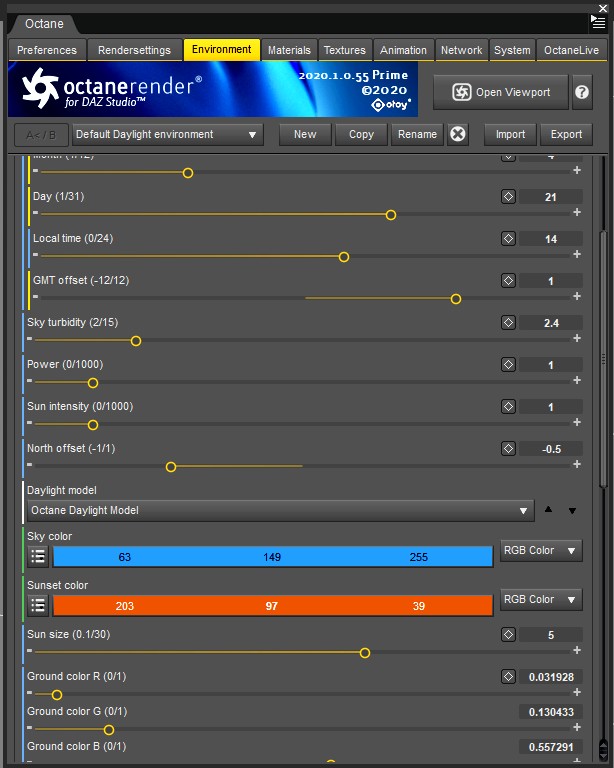
Task: Toggle keyframe diamond for Sun size
Action: click(x=508, y=635)
